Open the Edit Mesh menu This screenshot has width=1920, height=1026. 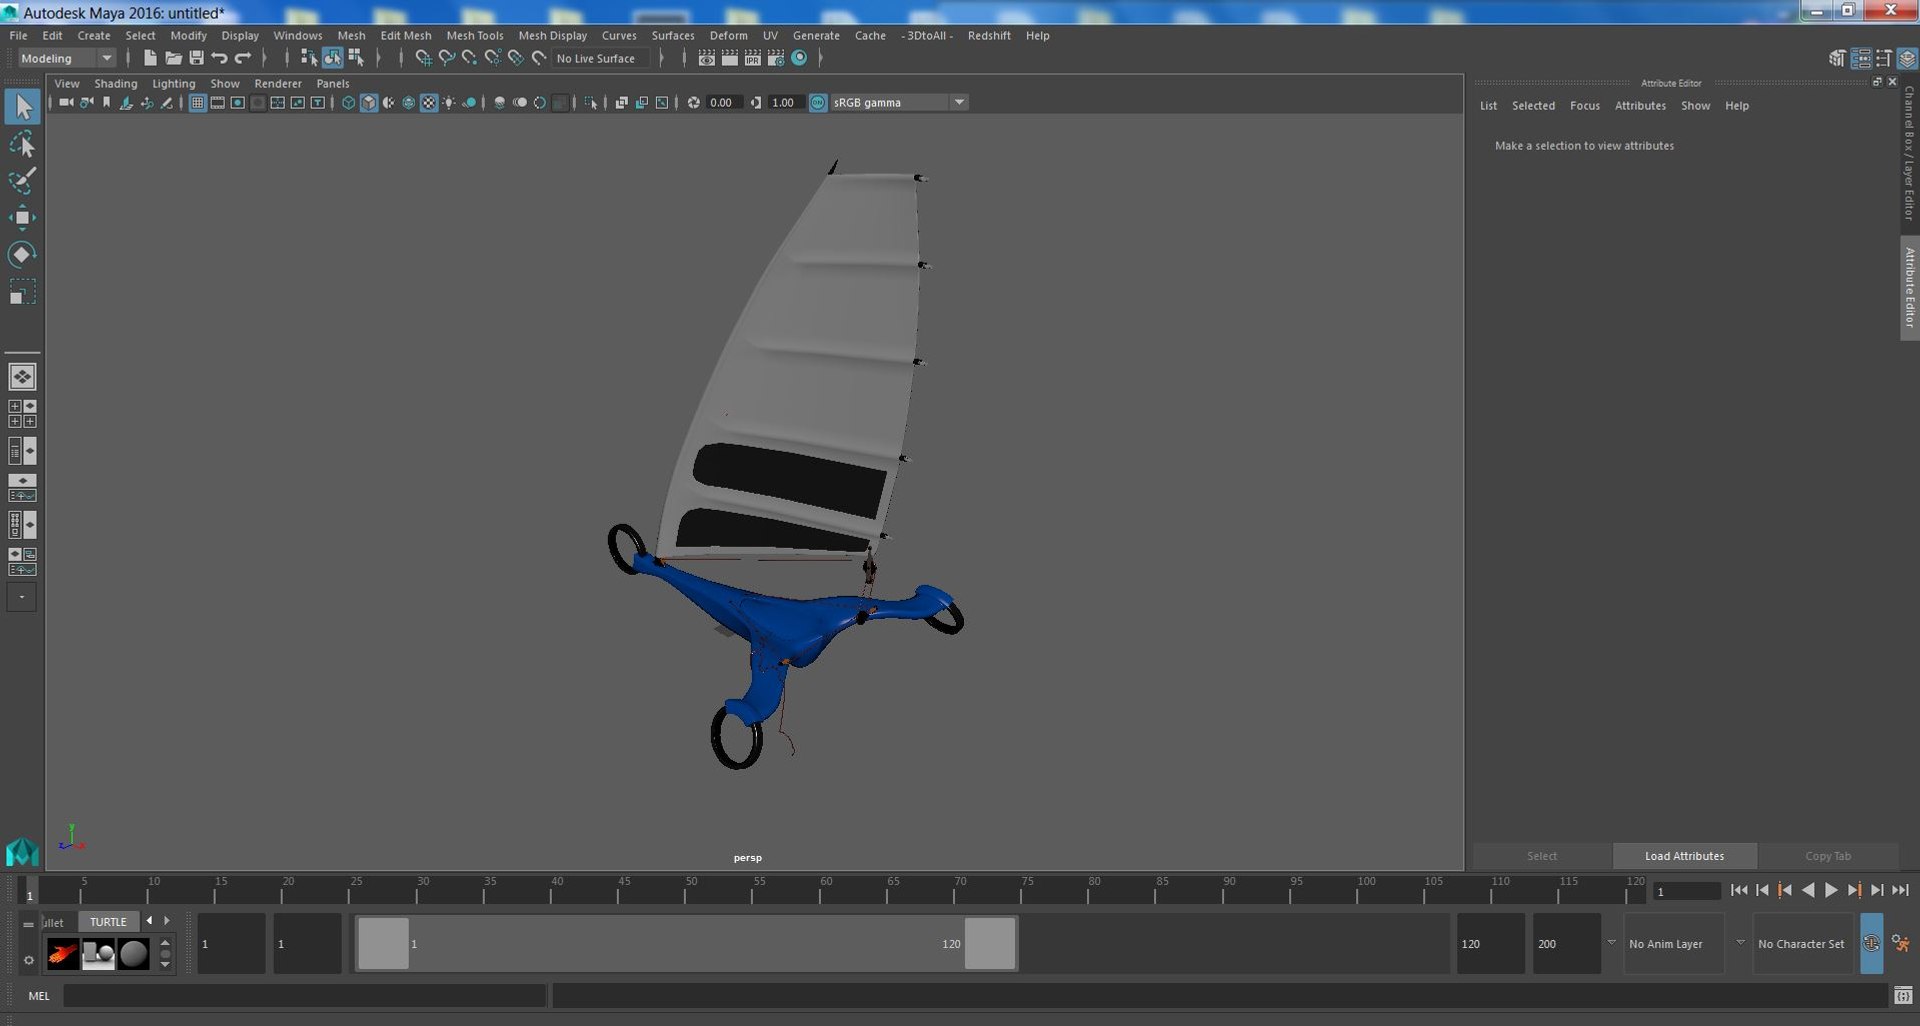[x=405, y=35]
